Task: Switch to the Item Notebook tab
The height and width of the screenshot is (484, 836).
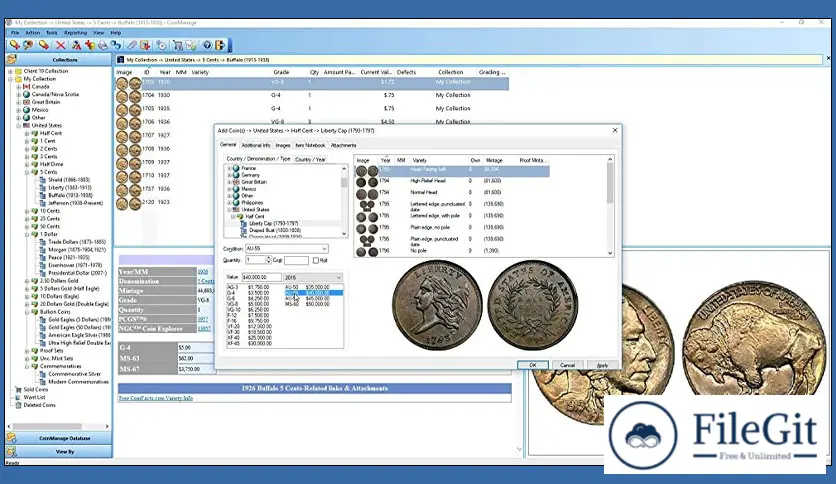Action: pyautogui.click(x=310, y=145)
